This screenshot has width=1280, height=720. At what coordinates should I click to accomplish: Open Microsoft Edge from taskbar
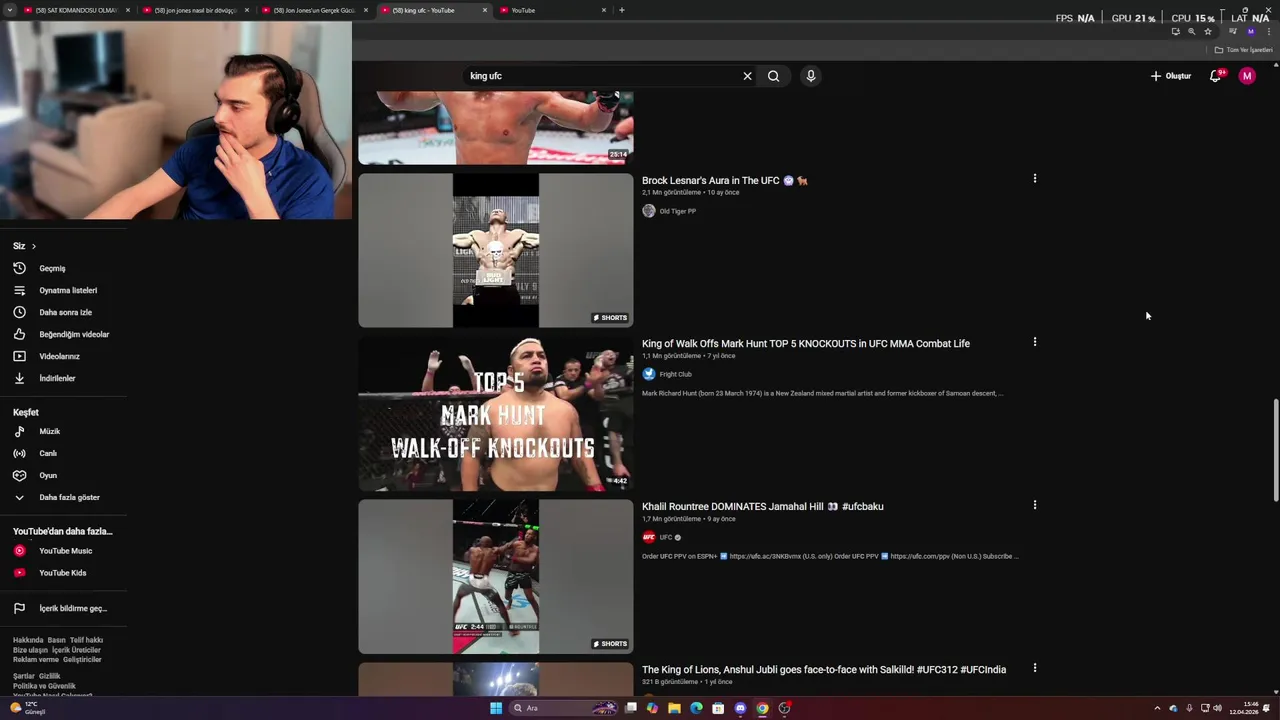696,708
